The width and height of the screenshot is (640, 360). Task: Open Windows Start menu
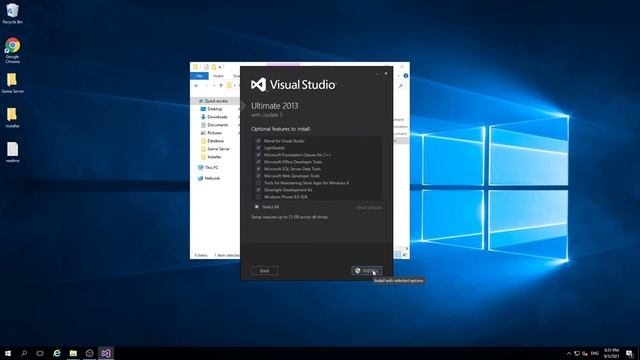point(8,353)
